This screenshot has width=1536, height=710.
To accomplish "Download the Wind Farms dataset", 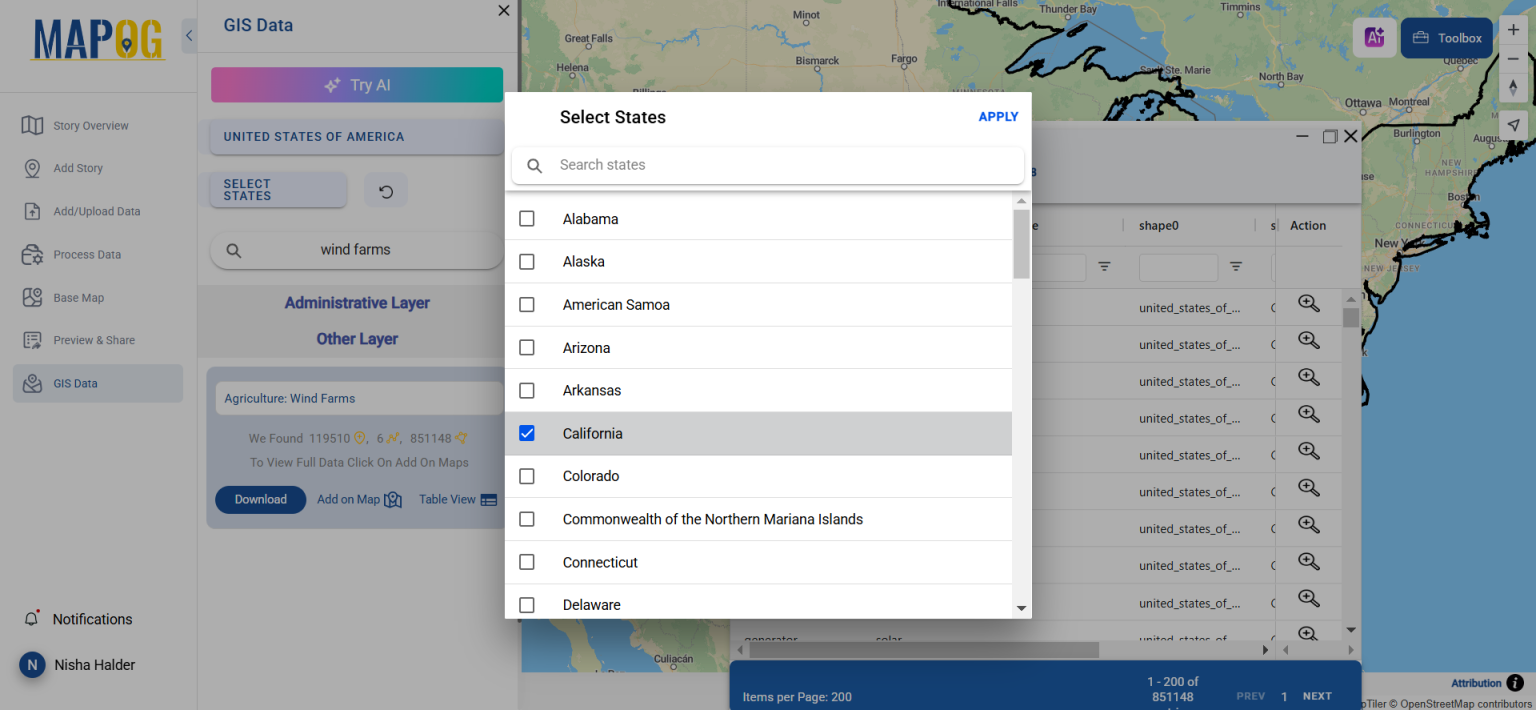I will coord(260,499).
